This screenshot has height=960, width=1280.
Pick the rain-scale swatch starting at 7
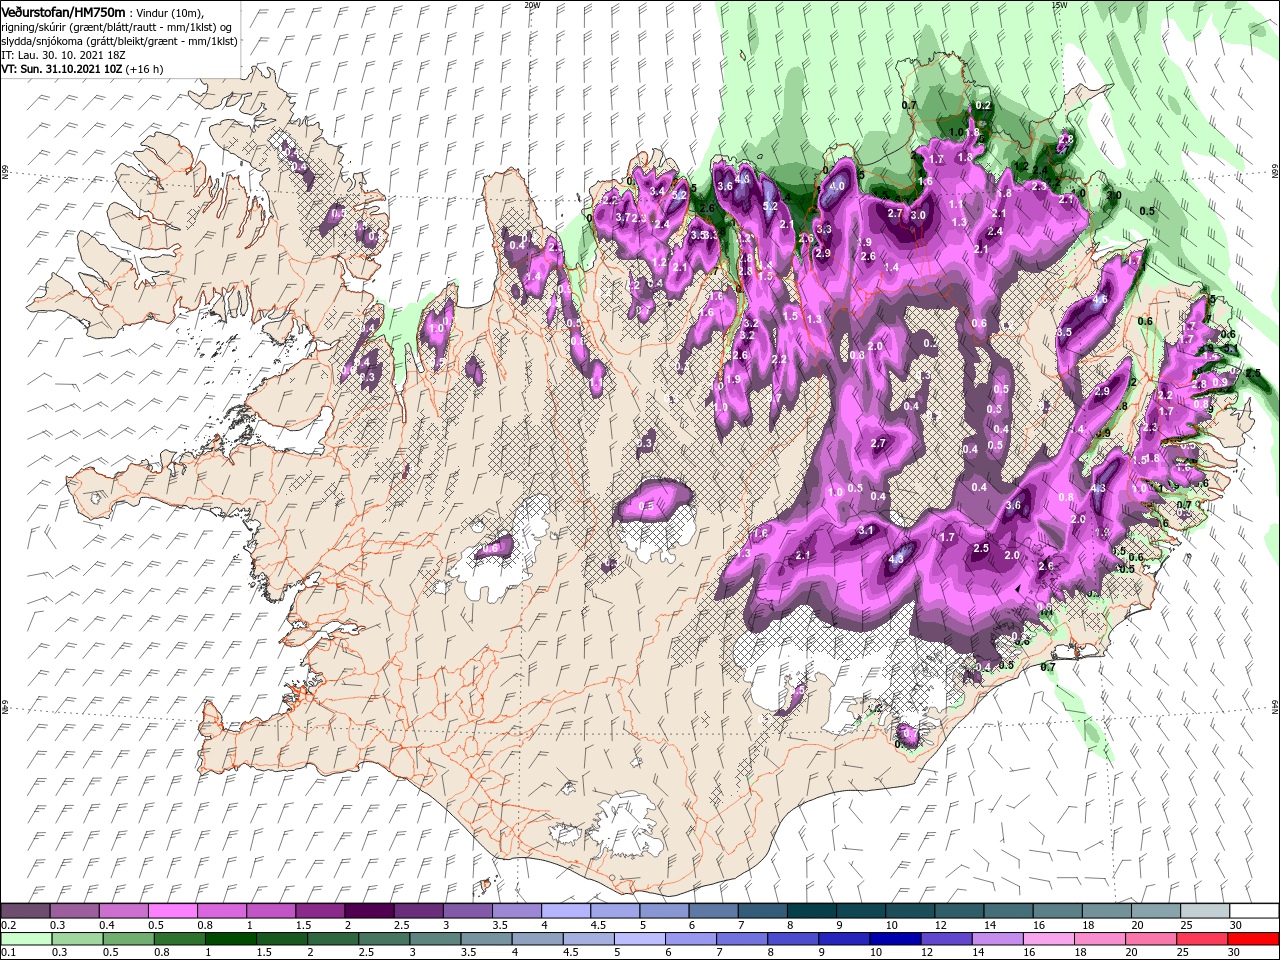(x=740, y=939)
